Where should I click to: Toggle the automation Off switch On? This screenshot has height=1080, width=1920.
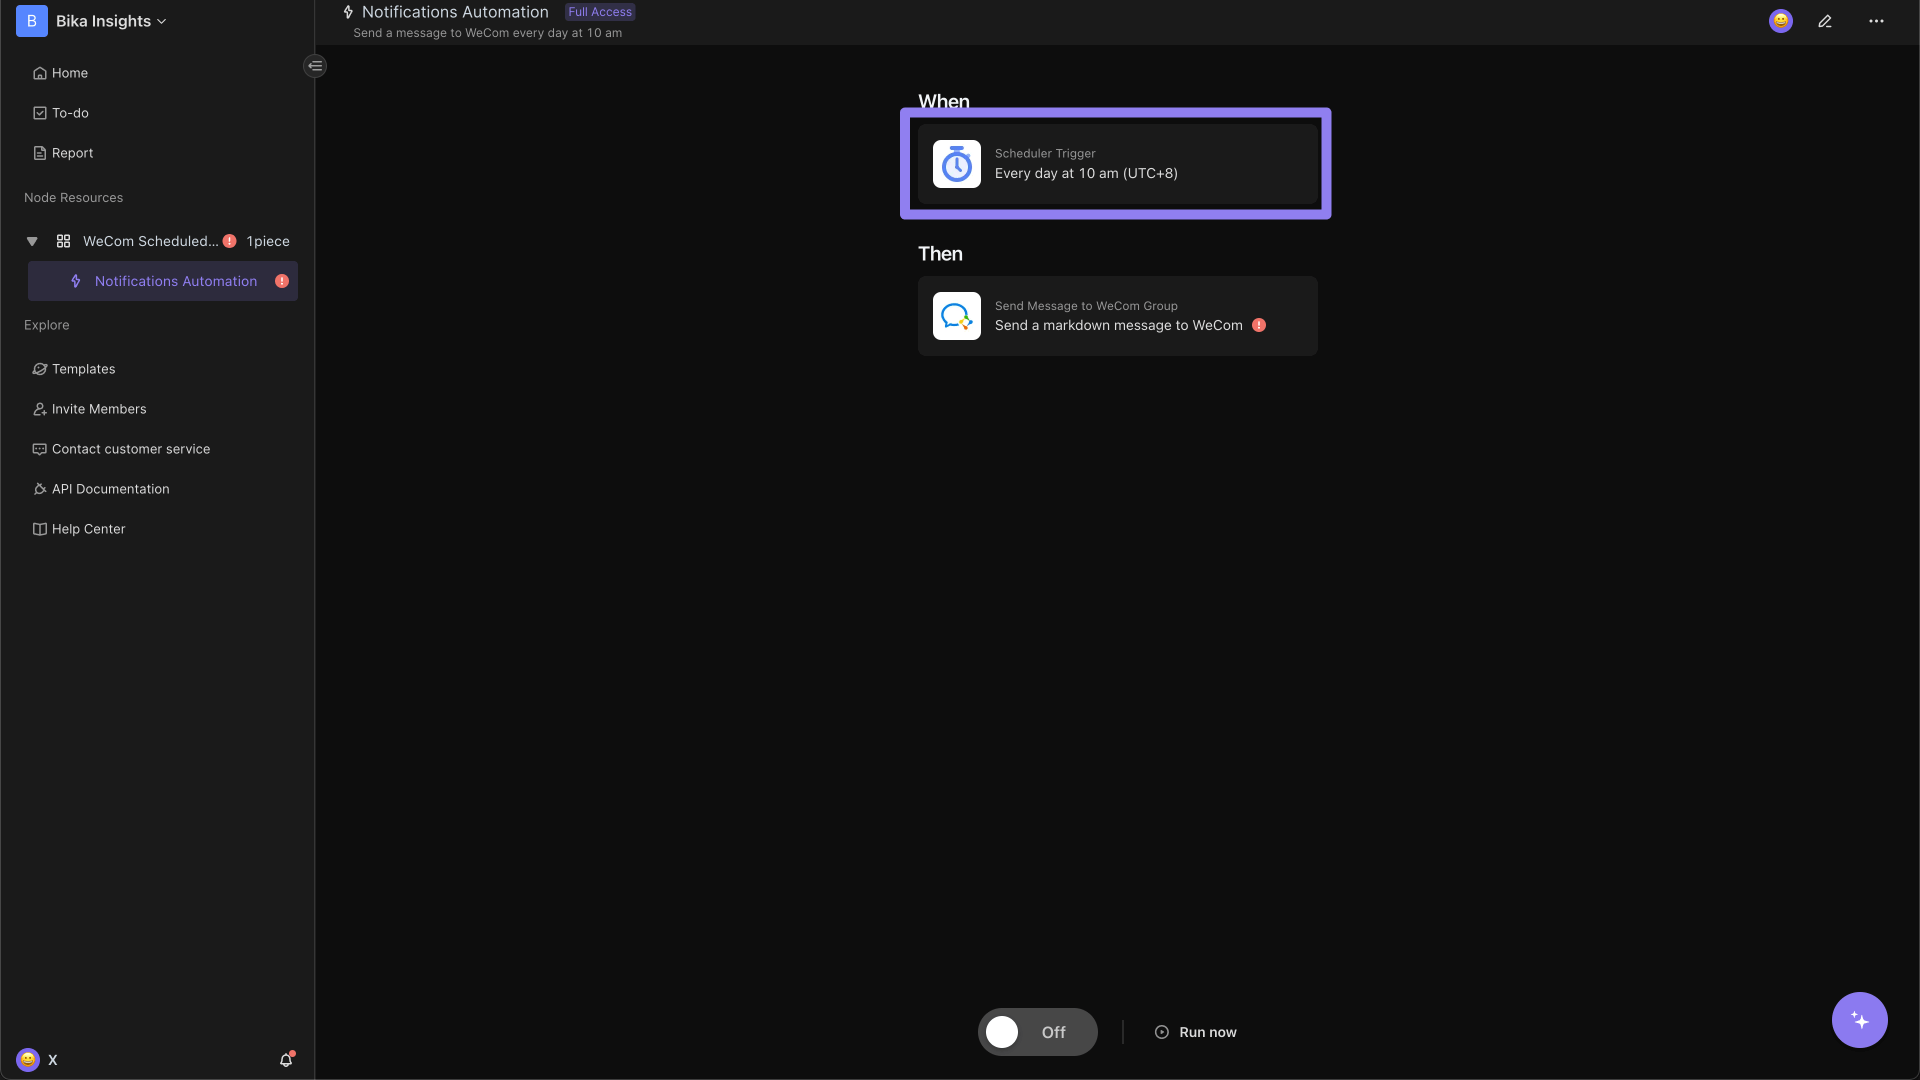click(1036, 1031)
